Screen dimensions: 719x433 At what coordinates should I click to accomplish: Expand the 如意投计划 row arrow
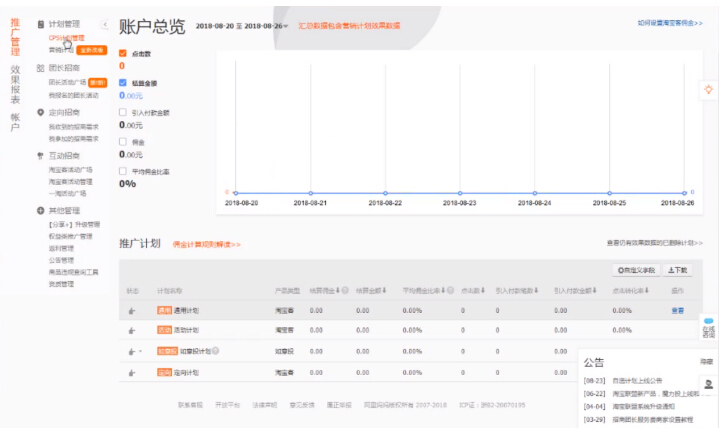141,352
